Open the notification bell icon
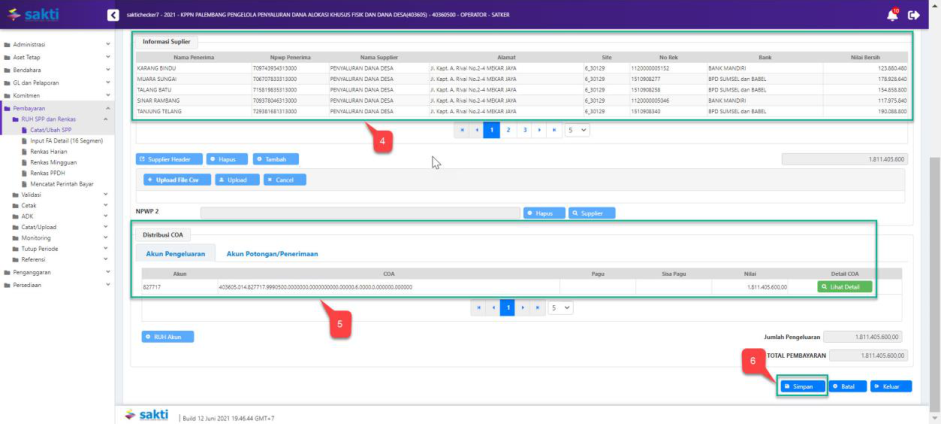Image resolution: width=941 pixels, height=424 pixels. coord(892,16)
